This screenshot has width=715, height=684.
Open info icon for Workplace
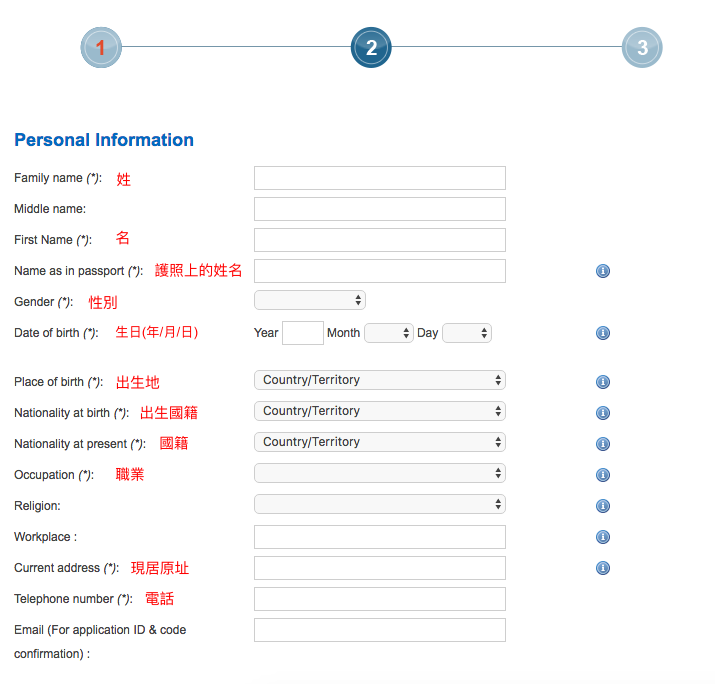(603, 537)
